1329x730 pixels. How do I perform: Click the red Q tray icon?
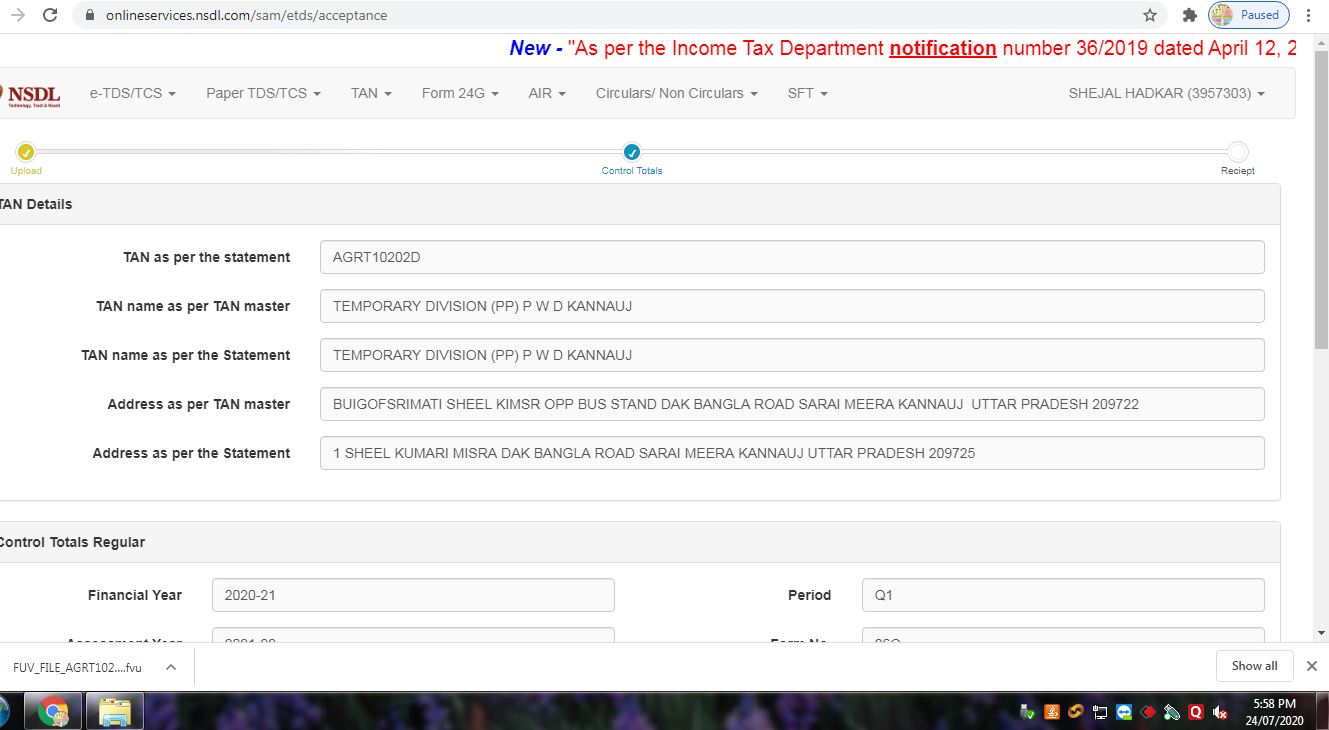tap(1196, 712)
